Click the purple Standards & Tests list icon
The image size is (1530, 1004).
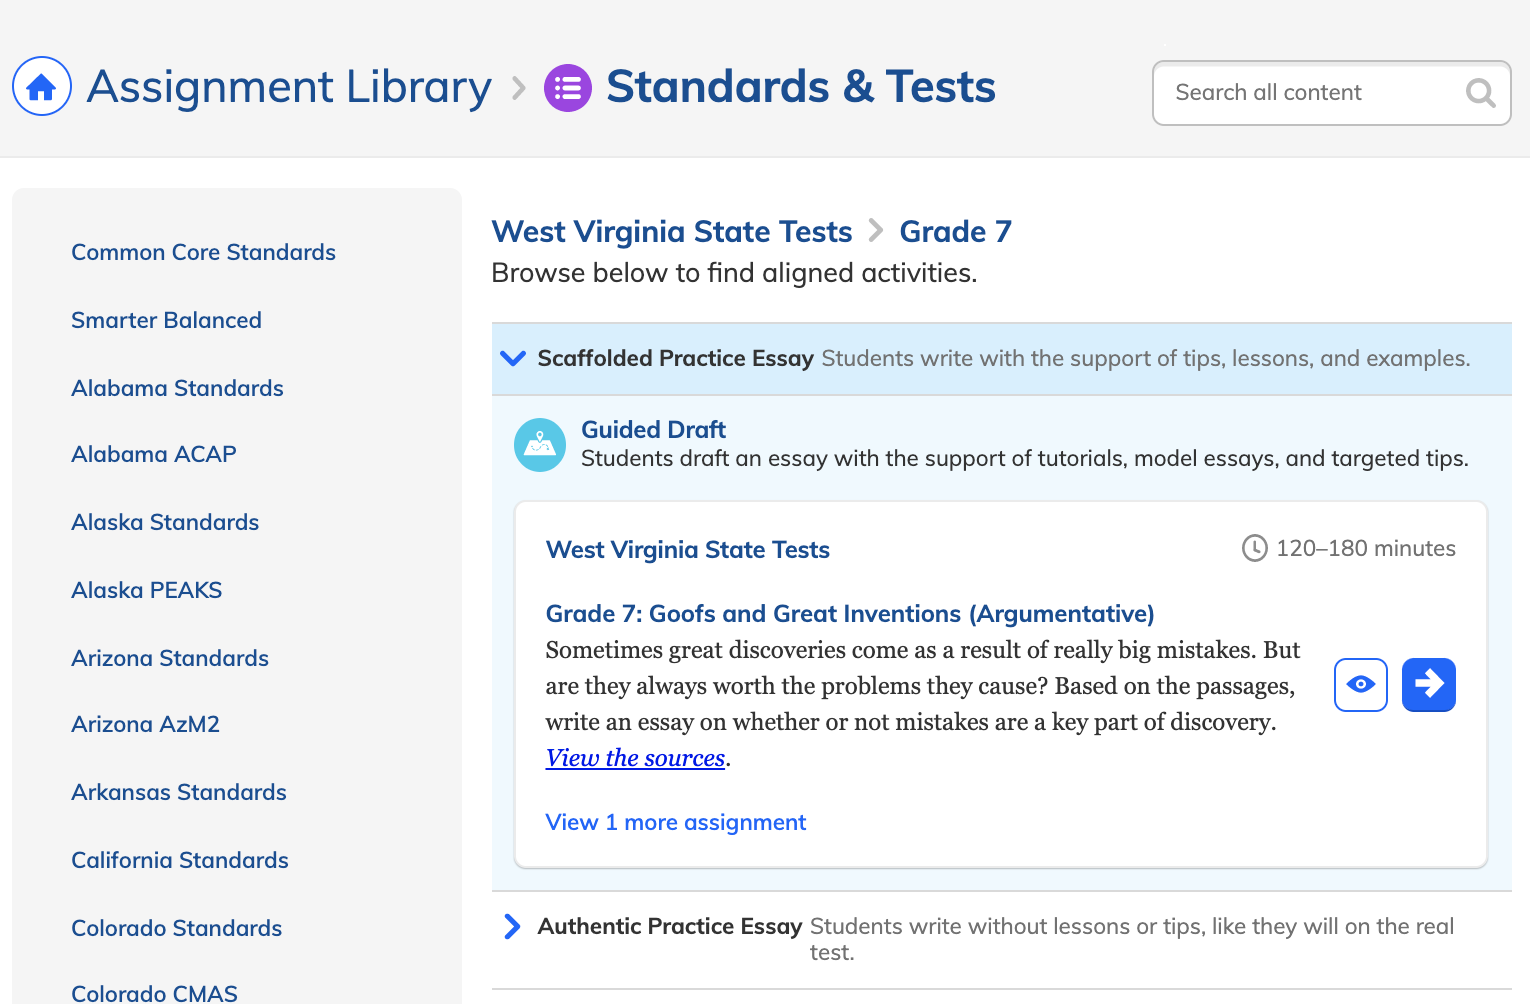pos(568,88)
